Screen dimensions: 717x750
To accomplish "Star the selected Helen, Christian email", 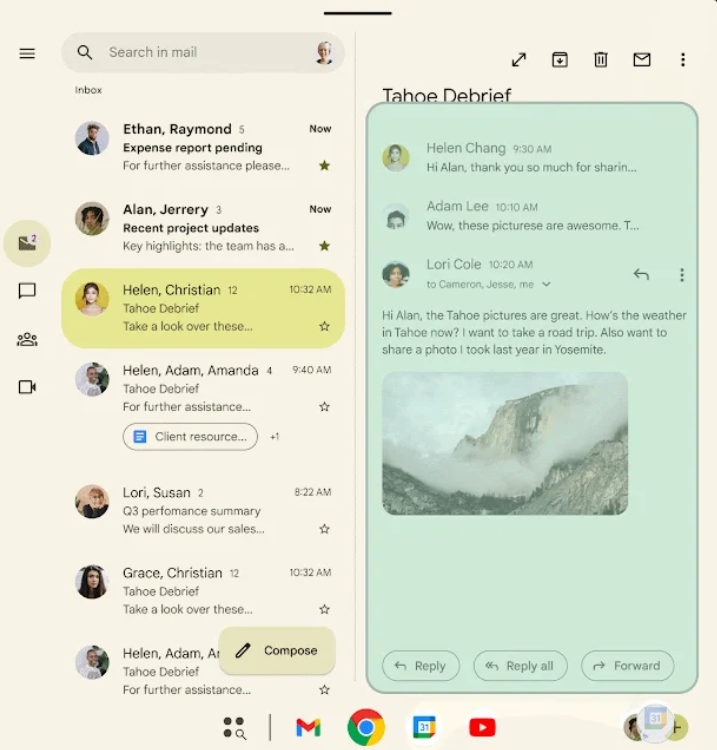I will (x=324, y=326).
